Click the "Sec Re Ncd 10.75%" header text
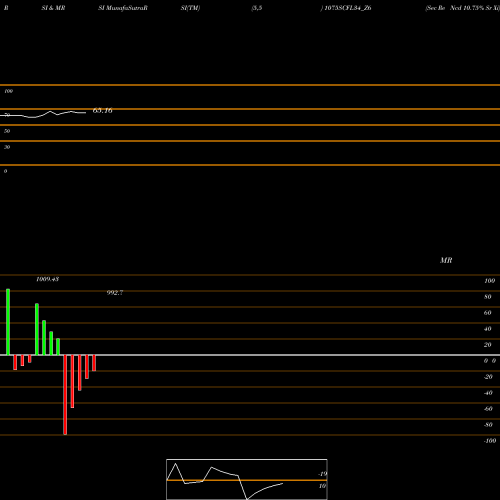 pyautogui.click(x=455, y=8)
